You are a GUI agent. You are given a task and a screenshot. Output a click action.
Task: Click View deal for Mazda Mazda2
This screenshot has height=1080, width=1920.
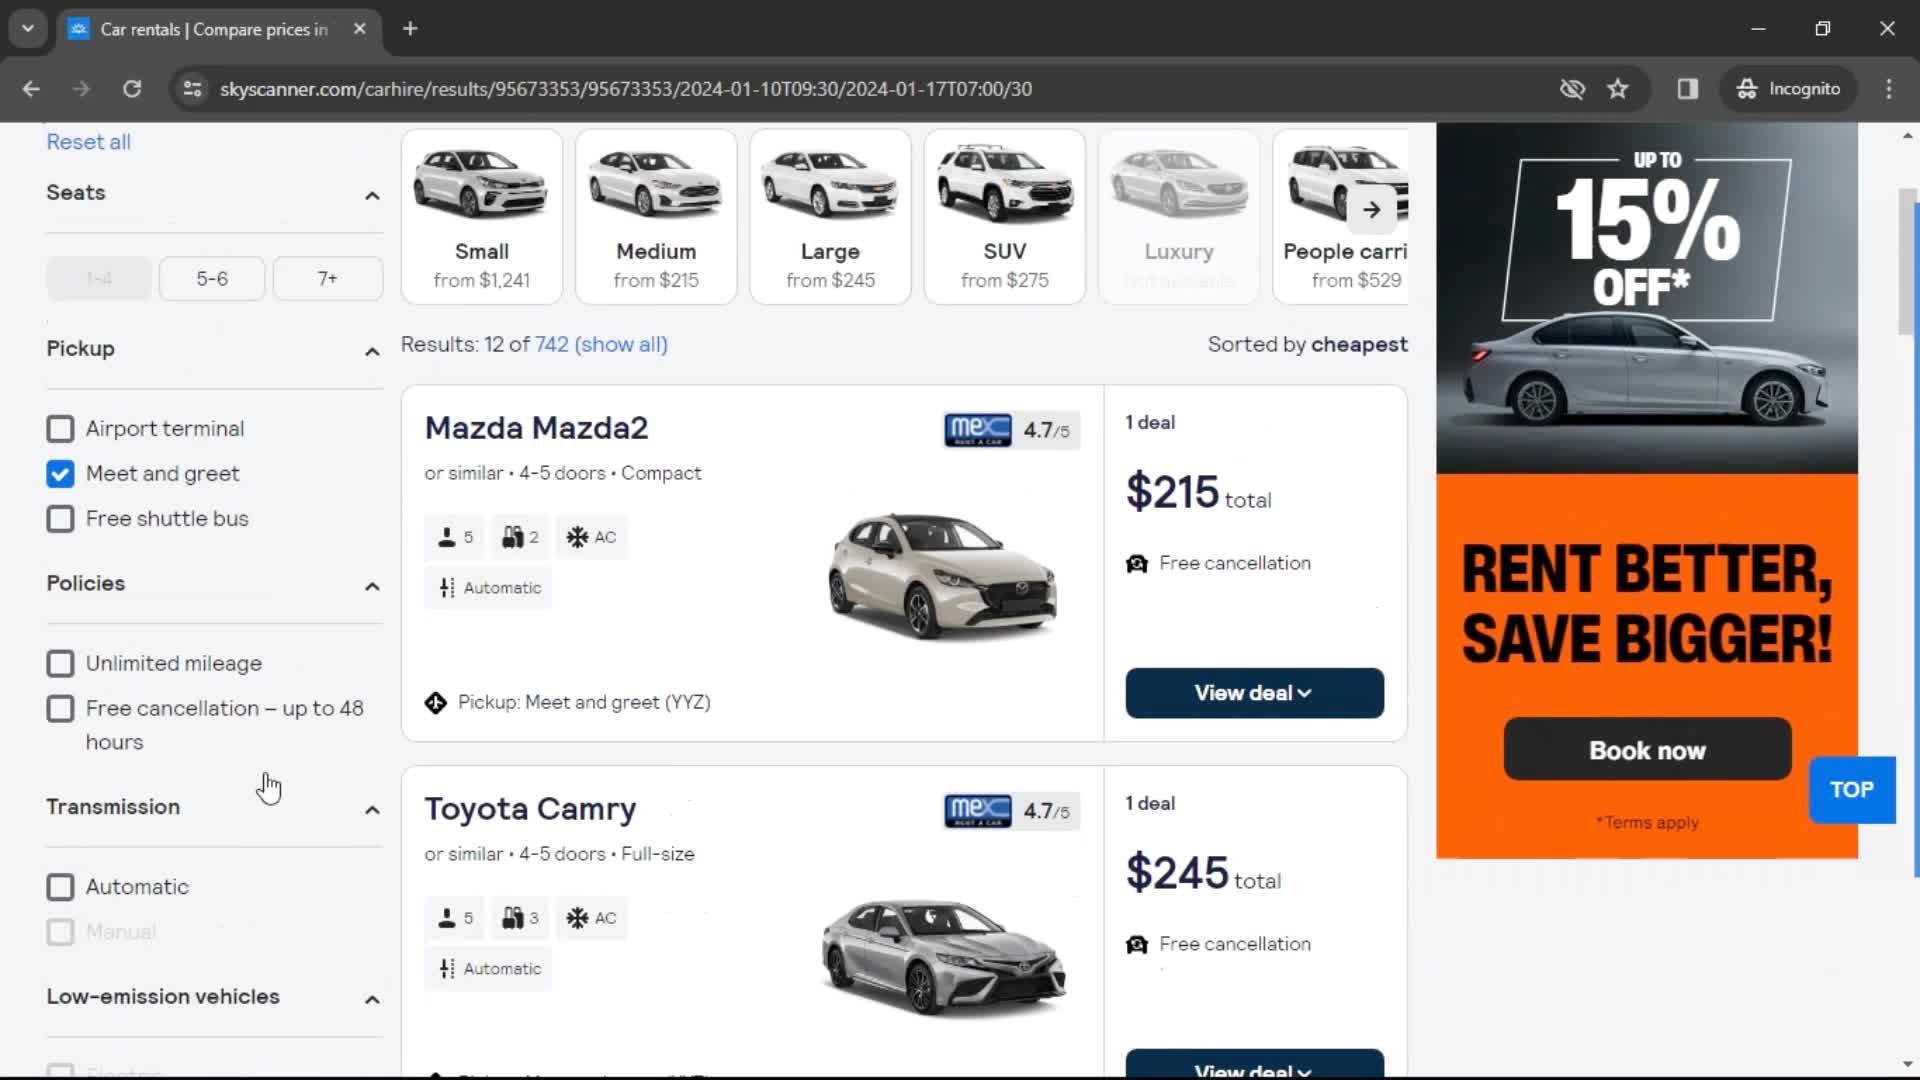tap(1254, 694)
